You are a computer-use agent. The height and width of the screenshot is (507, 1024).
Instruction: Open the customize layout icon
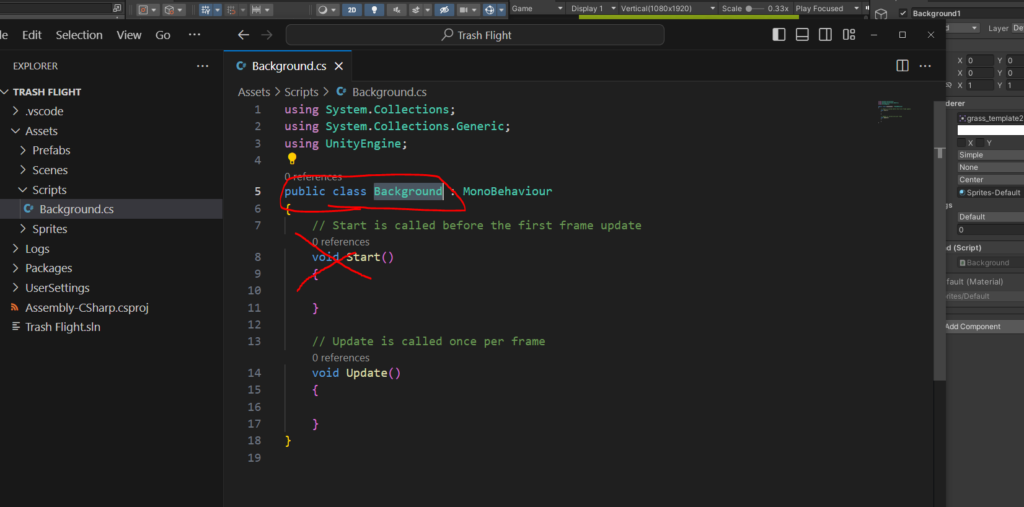[848, 35]
